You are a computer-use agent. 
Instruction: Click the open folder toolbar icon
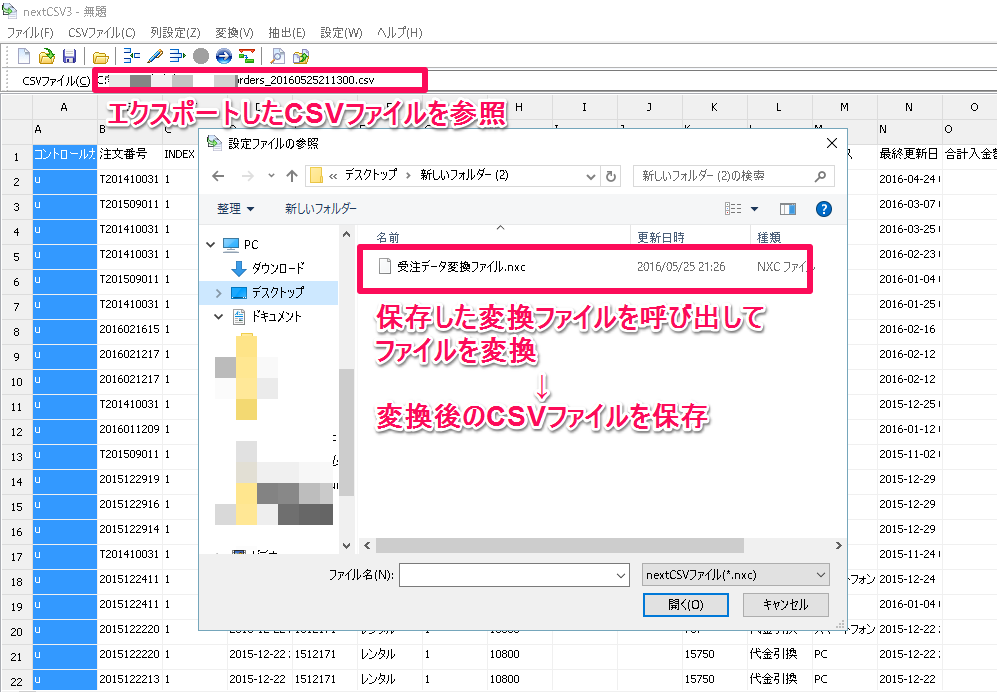100,56
